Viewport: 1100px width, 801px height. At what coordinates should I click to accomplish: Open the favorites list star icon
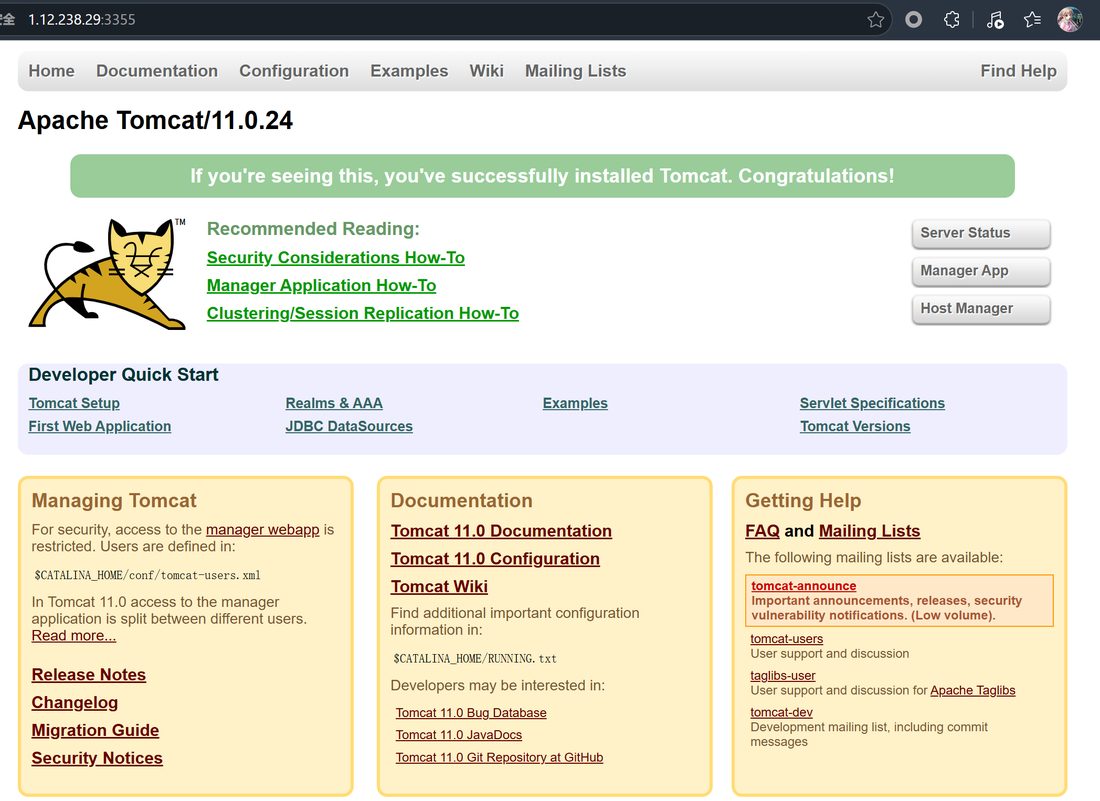pyautogui.click(x=1033, y=20)
